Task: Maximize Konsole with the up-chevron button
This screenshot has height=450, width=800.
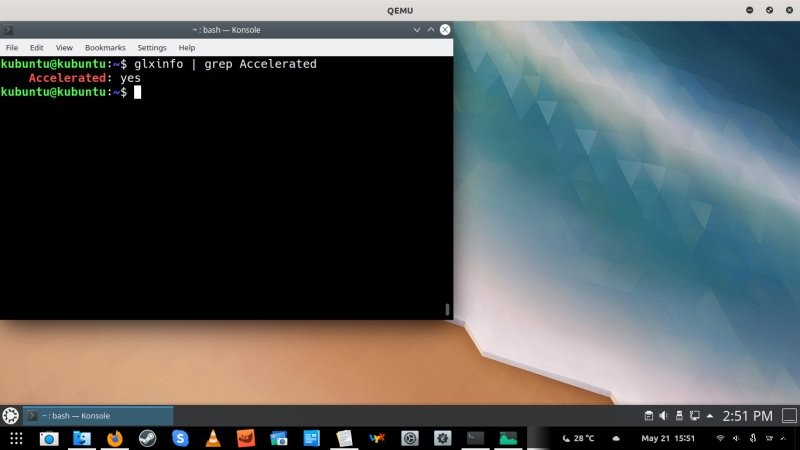Action: coord(431,30)
